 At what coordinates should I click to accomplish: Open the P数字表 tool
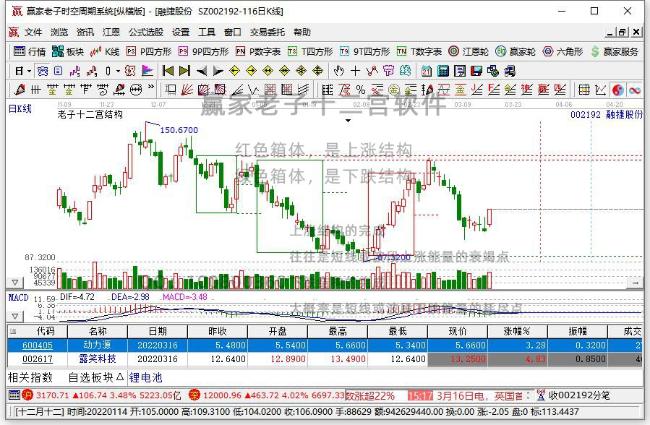click(x=258, y=51)
